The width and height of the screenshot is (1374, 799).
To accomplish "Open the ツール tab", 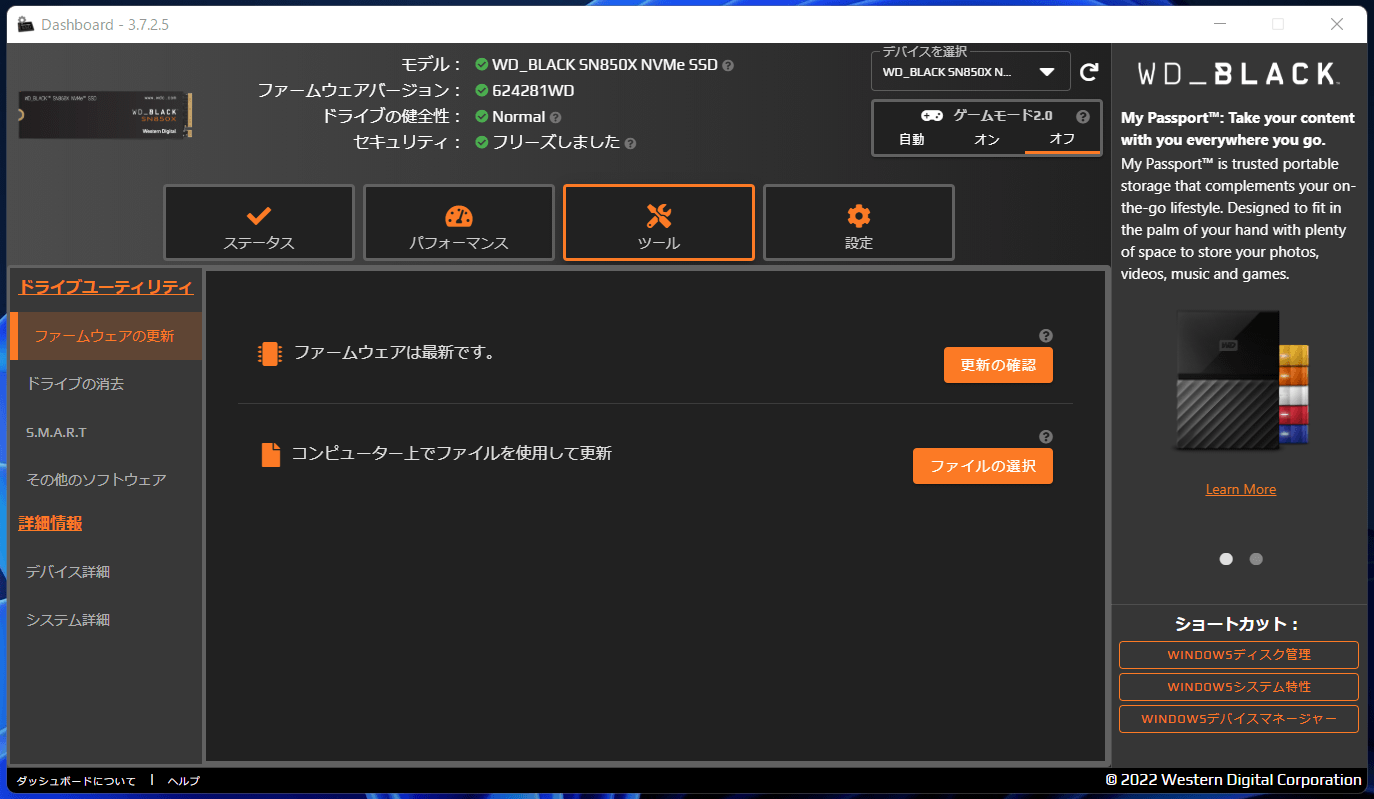I will click(x=659, y=223).
